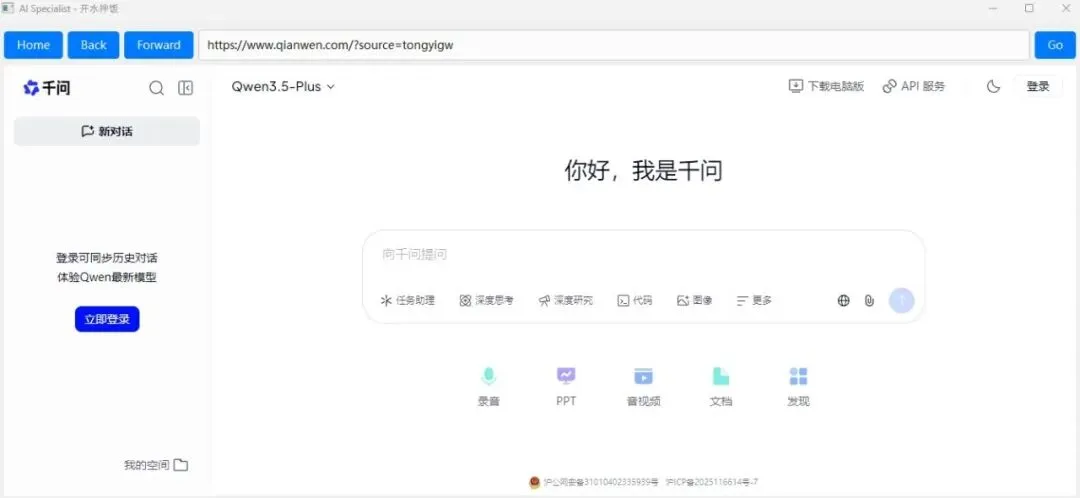Open 文档 shortcut
This screenshot has width=1080, height=498.
click(x=720, y=386)
